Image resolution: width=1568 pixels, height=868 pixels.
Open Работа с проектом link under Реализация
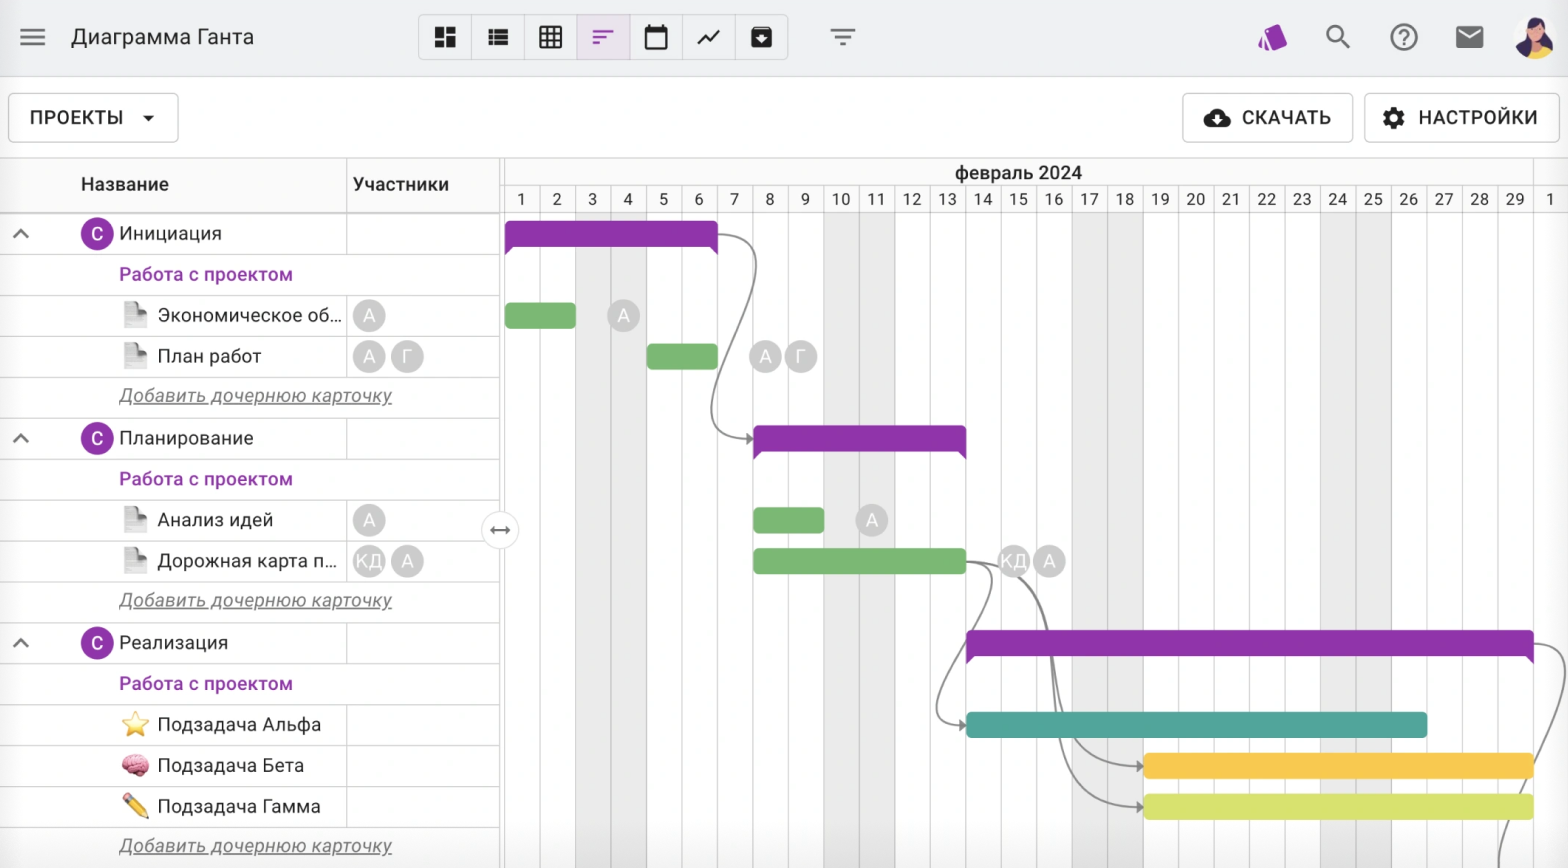(206, 684)
